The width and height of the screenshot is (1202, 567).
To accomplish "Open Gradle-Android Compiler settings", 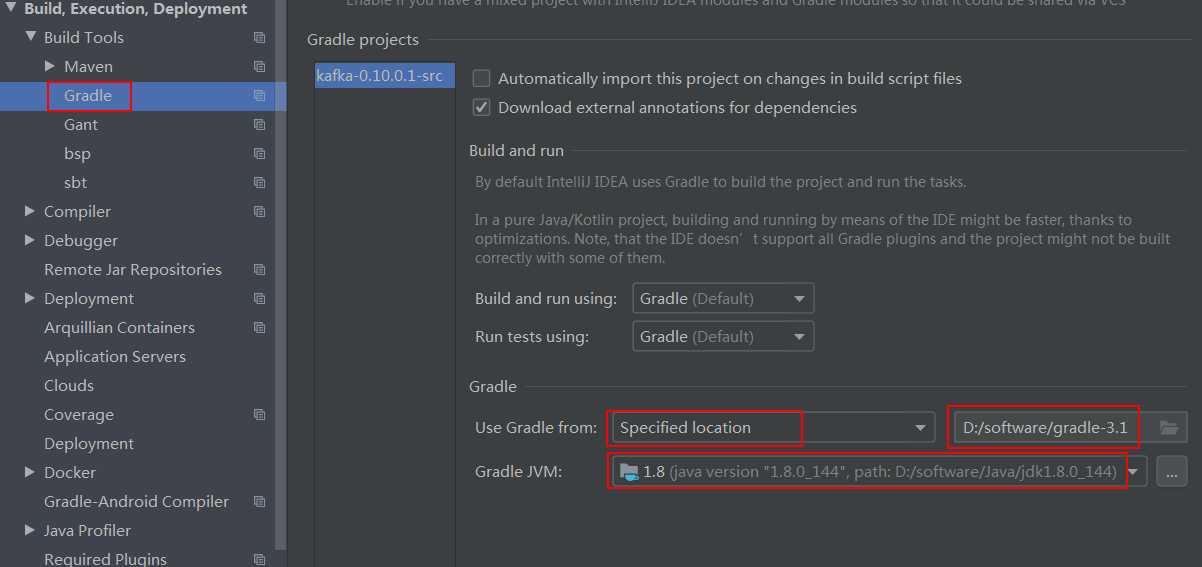I will [x=136, y=502].
